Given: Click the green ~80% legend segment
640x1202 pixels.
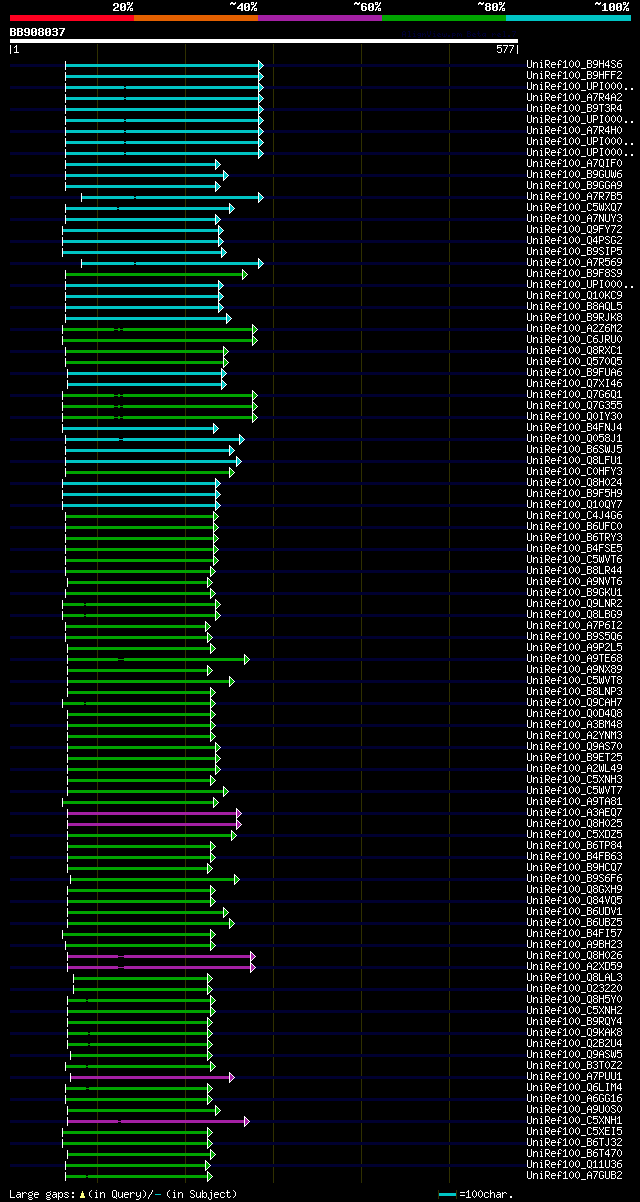Looking at the screenshot, I should point(444,18).
